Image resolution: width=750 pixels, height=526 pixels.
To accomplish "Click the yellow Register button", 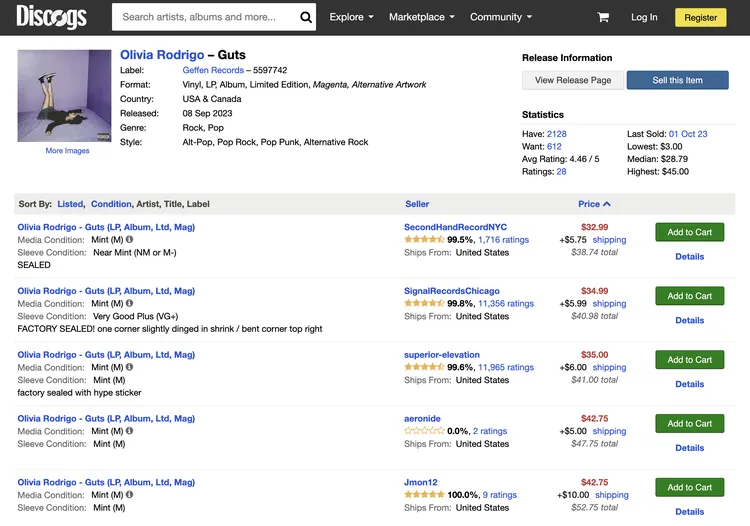I will coord(700,18).
